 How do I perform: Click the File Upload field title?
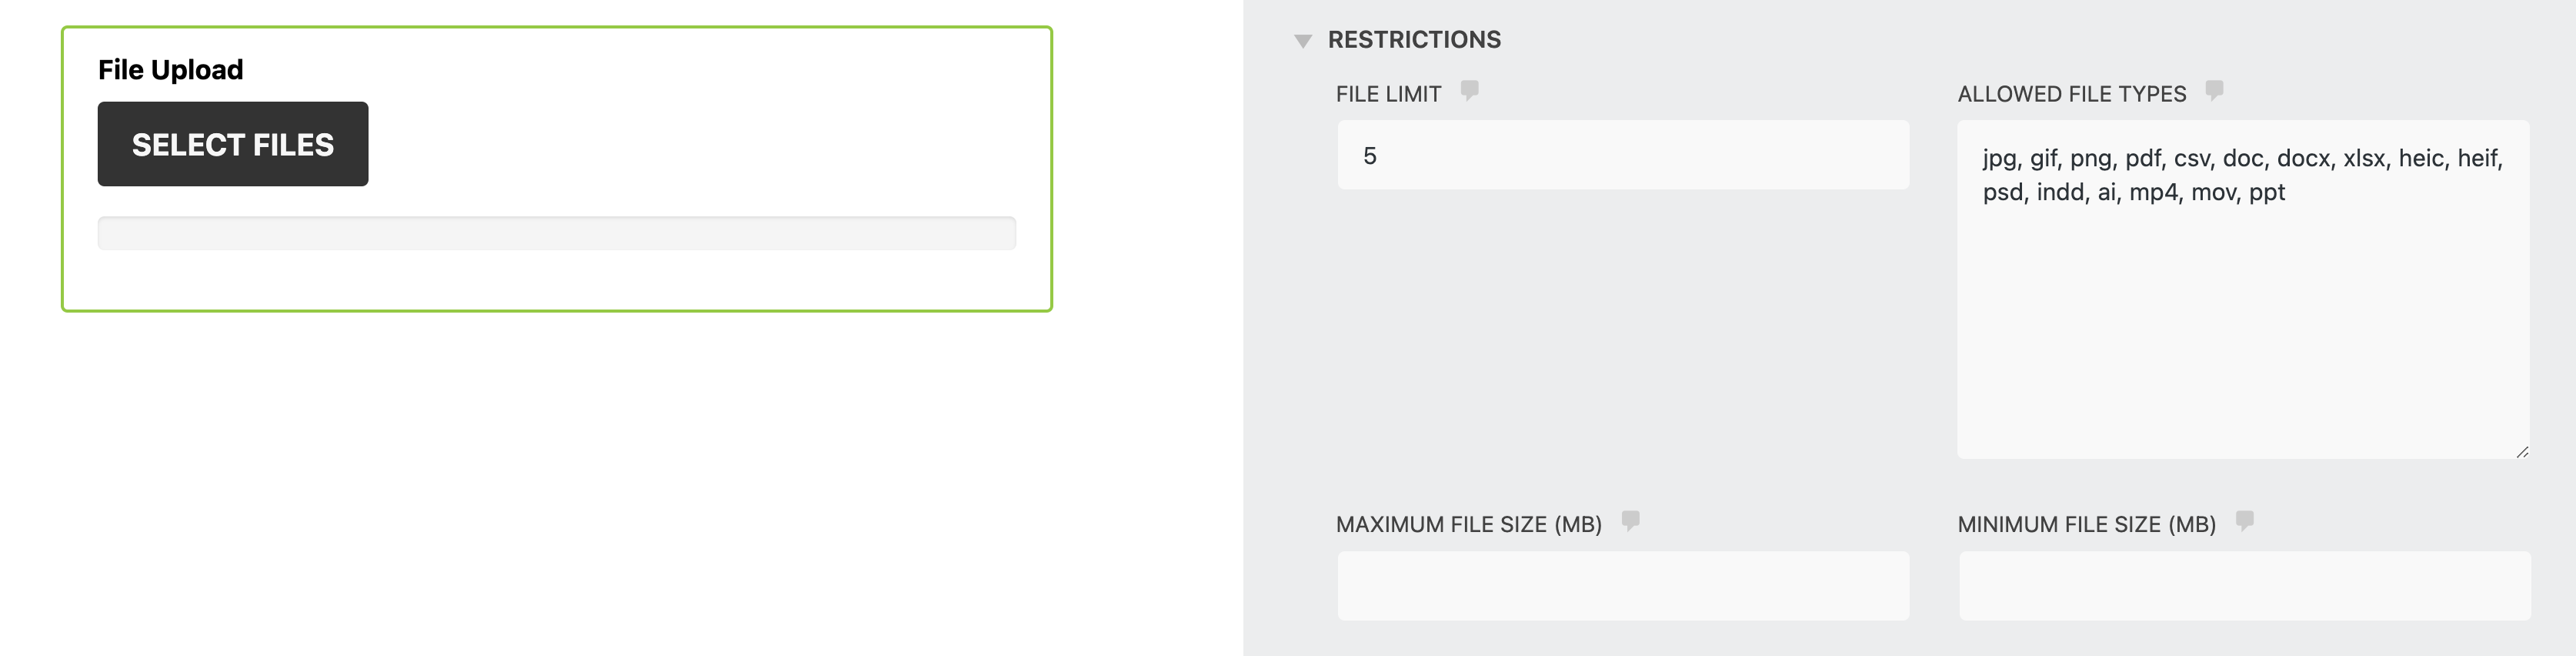[x=170, y=69]
